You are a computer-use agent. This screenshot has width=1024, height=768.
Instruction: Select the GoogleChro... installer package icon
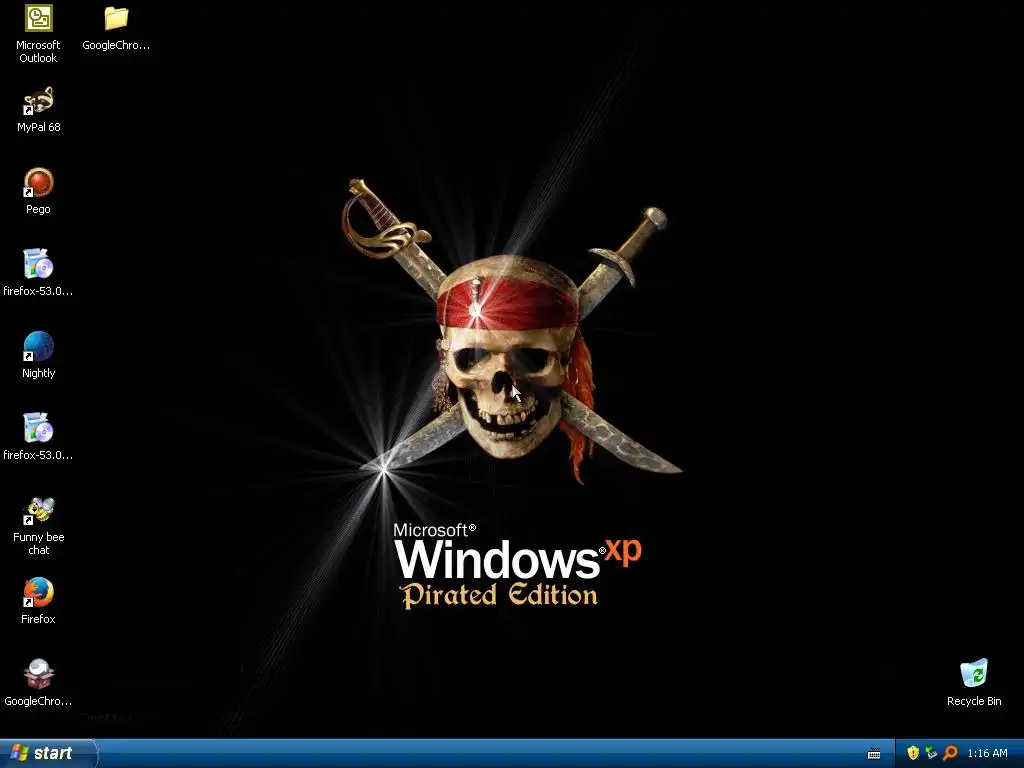[x=38, y=674]
